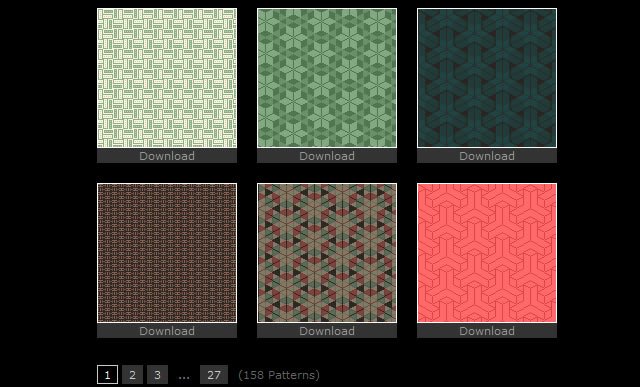This screenshot has width=640, height=387.
Task: Click the '(158 Patterns)' count text
Action: (279, 375)
